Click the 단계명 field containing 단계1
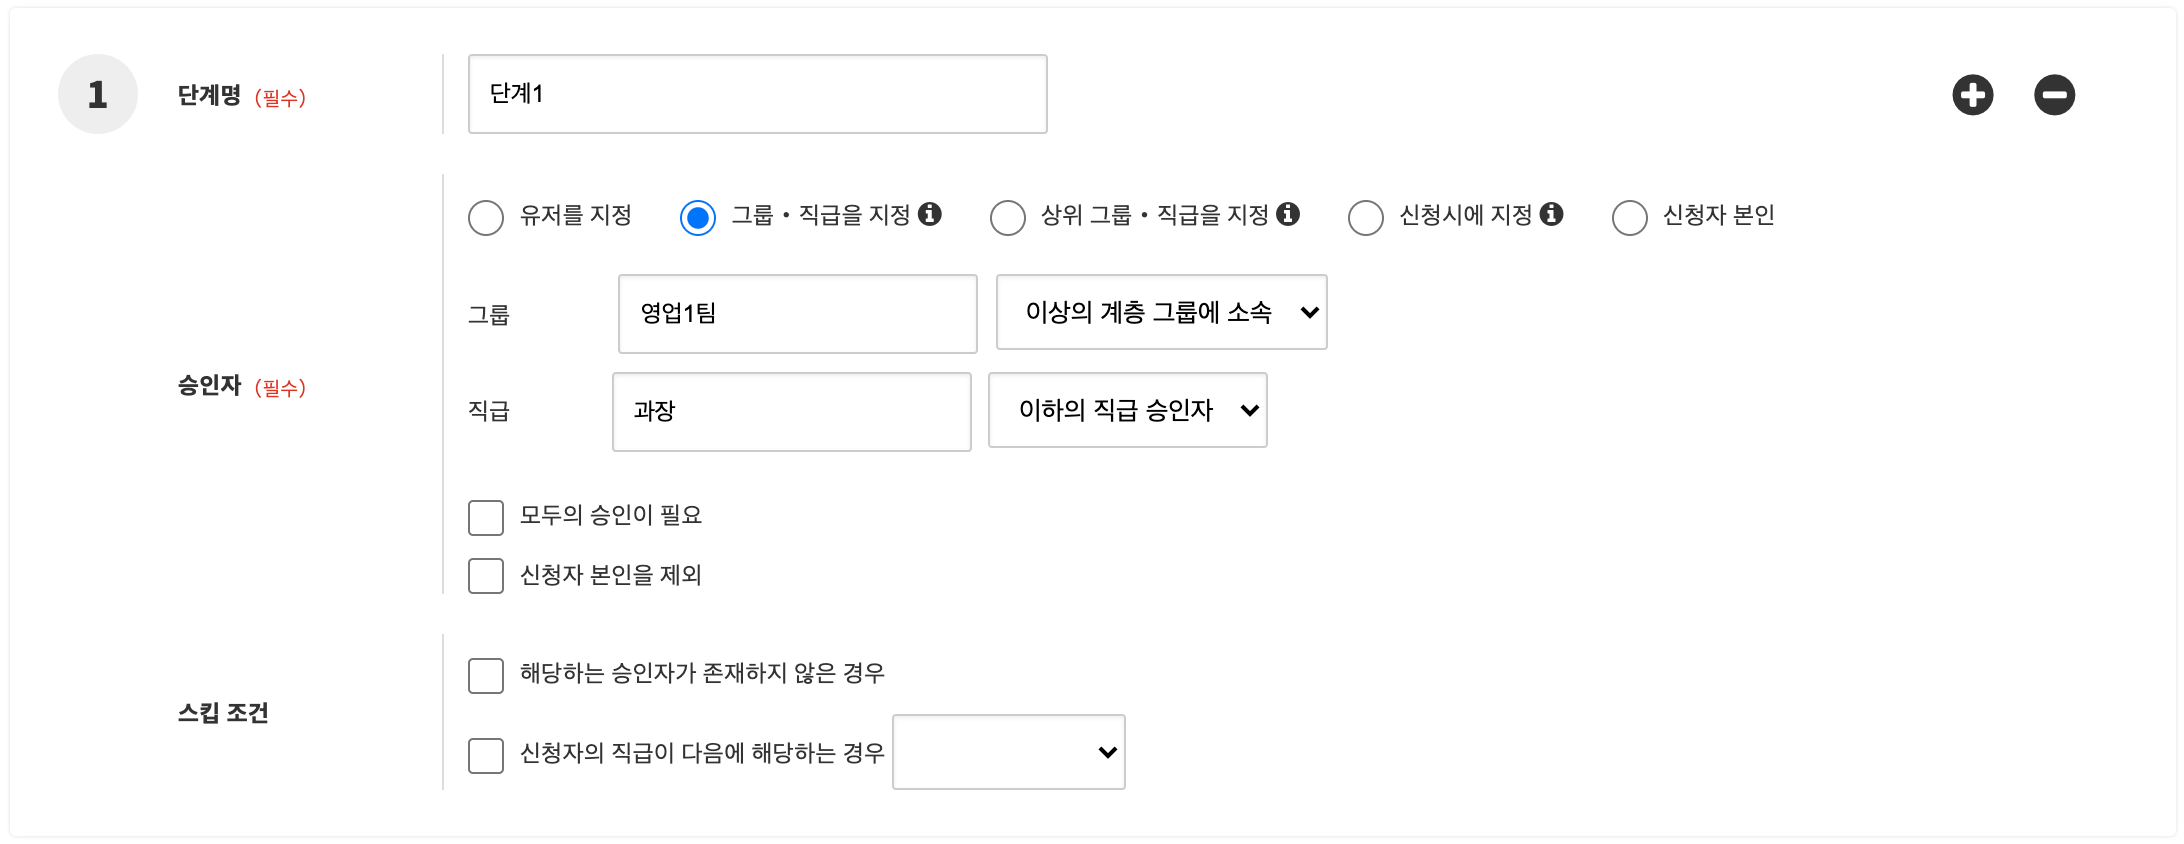Screen dimensions: 2184x844 [x=757, y=94]
